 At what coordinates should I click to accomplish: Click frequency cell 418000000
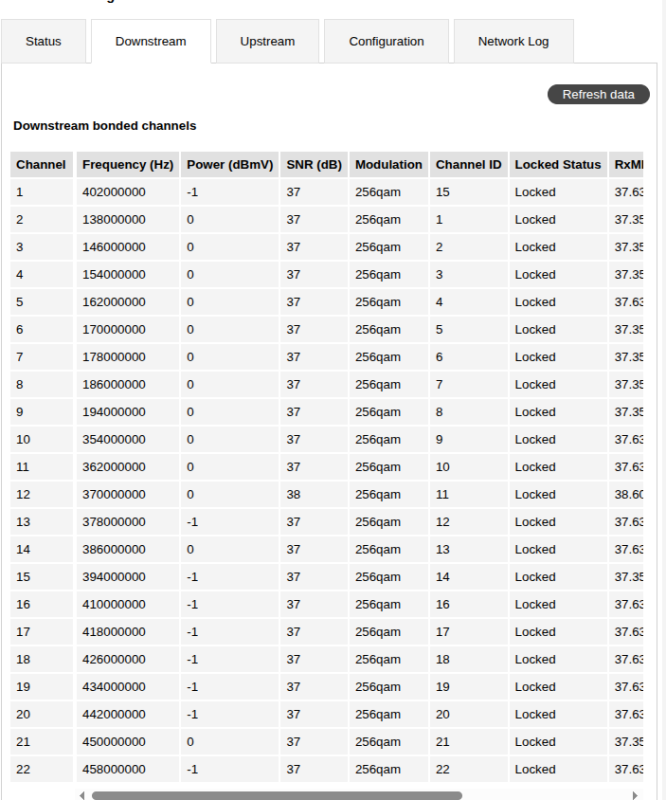(x=128, y=632)
